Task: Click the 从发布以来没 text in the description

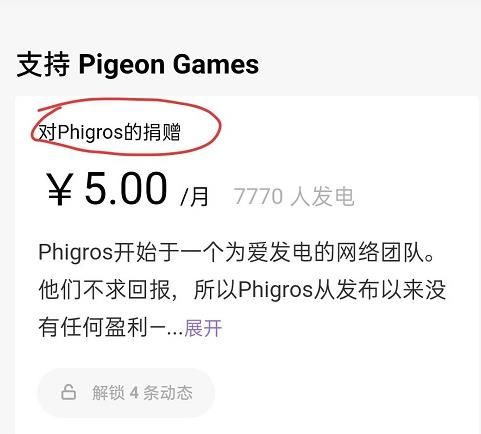Action: click(380, 290)
